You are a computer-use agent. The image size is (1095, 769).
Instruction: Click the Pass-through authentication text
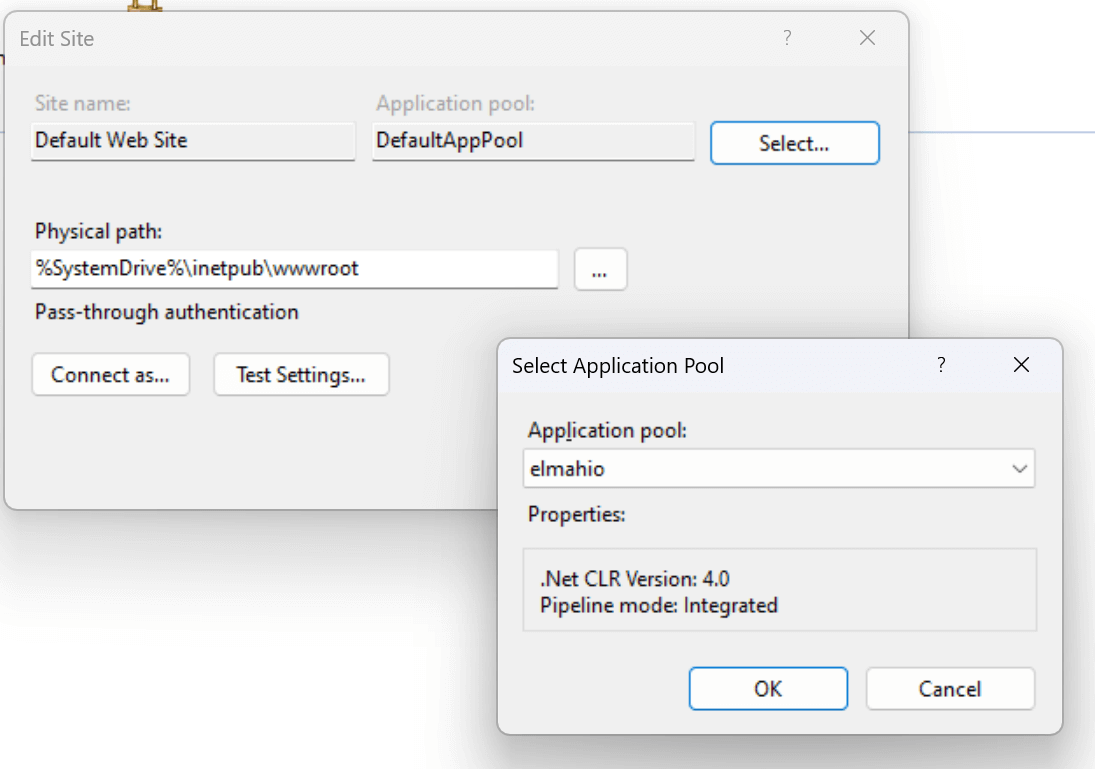coord(166,312)
